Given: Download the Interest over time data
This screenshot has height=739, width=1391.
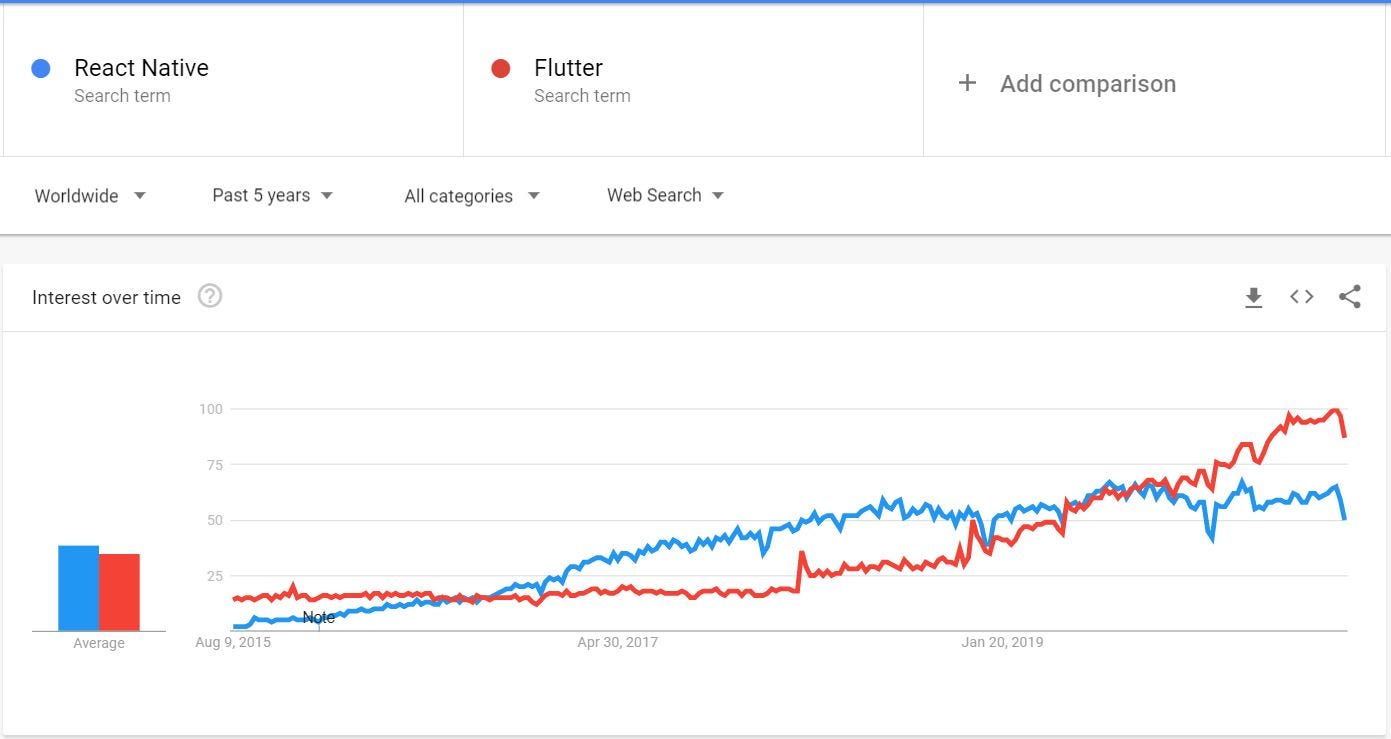Looking at the screenshot, I should click(1253, 297).
